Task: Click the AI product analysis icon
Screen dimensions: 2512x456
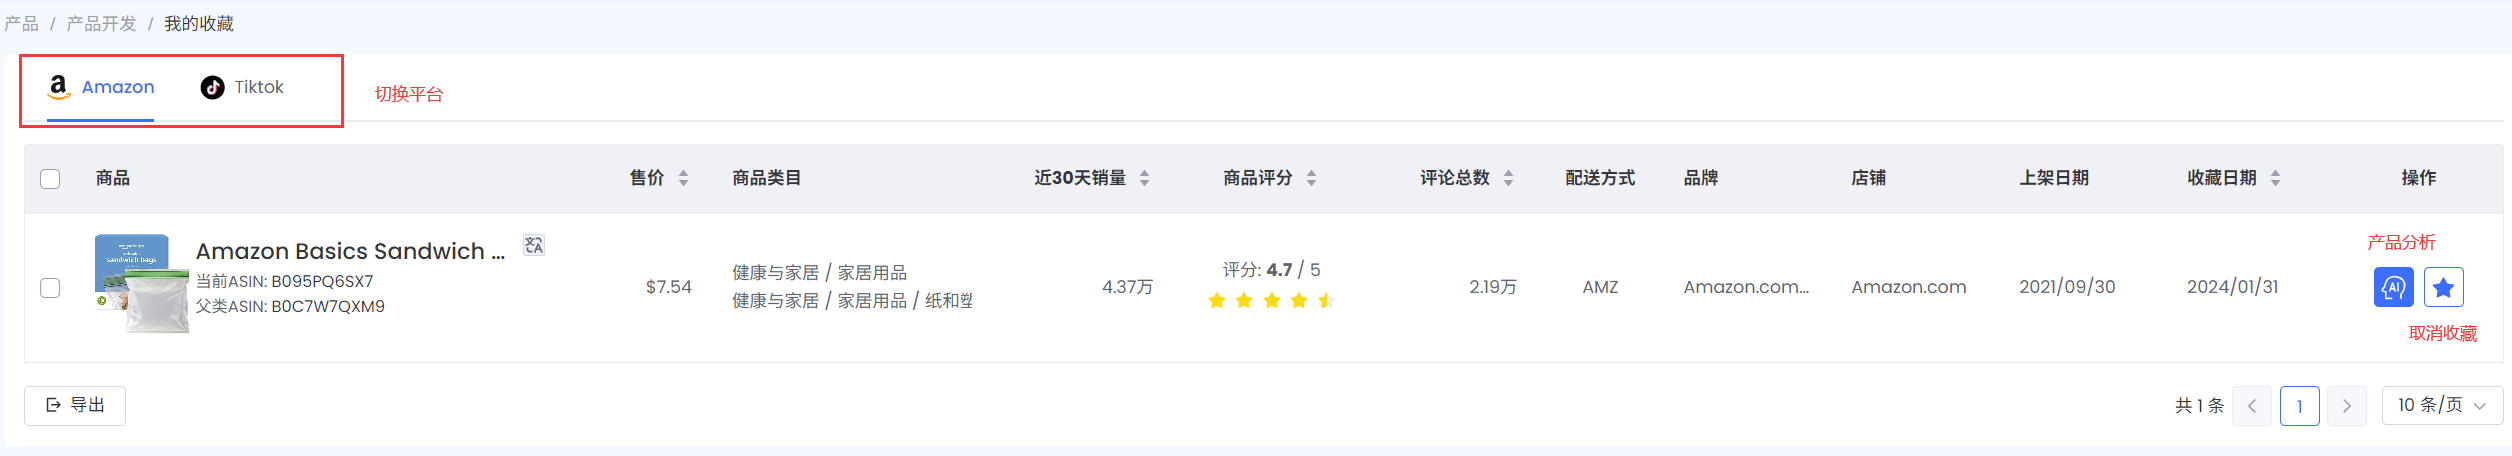Action: (2393, 288)
